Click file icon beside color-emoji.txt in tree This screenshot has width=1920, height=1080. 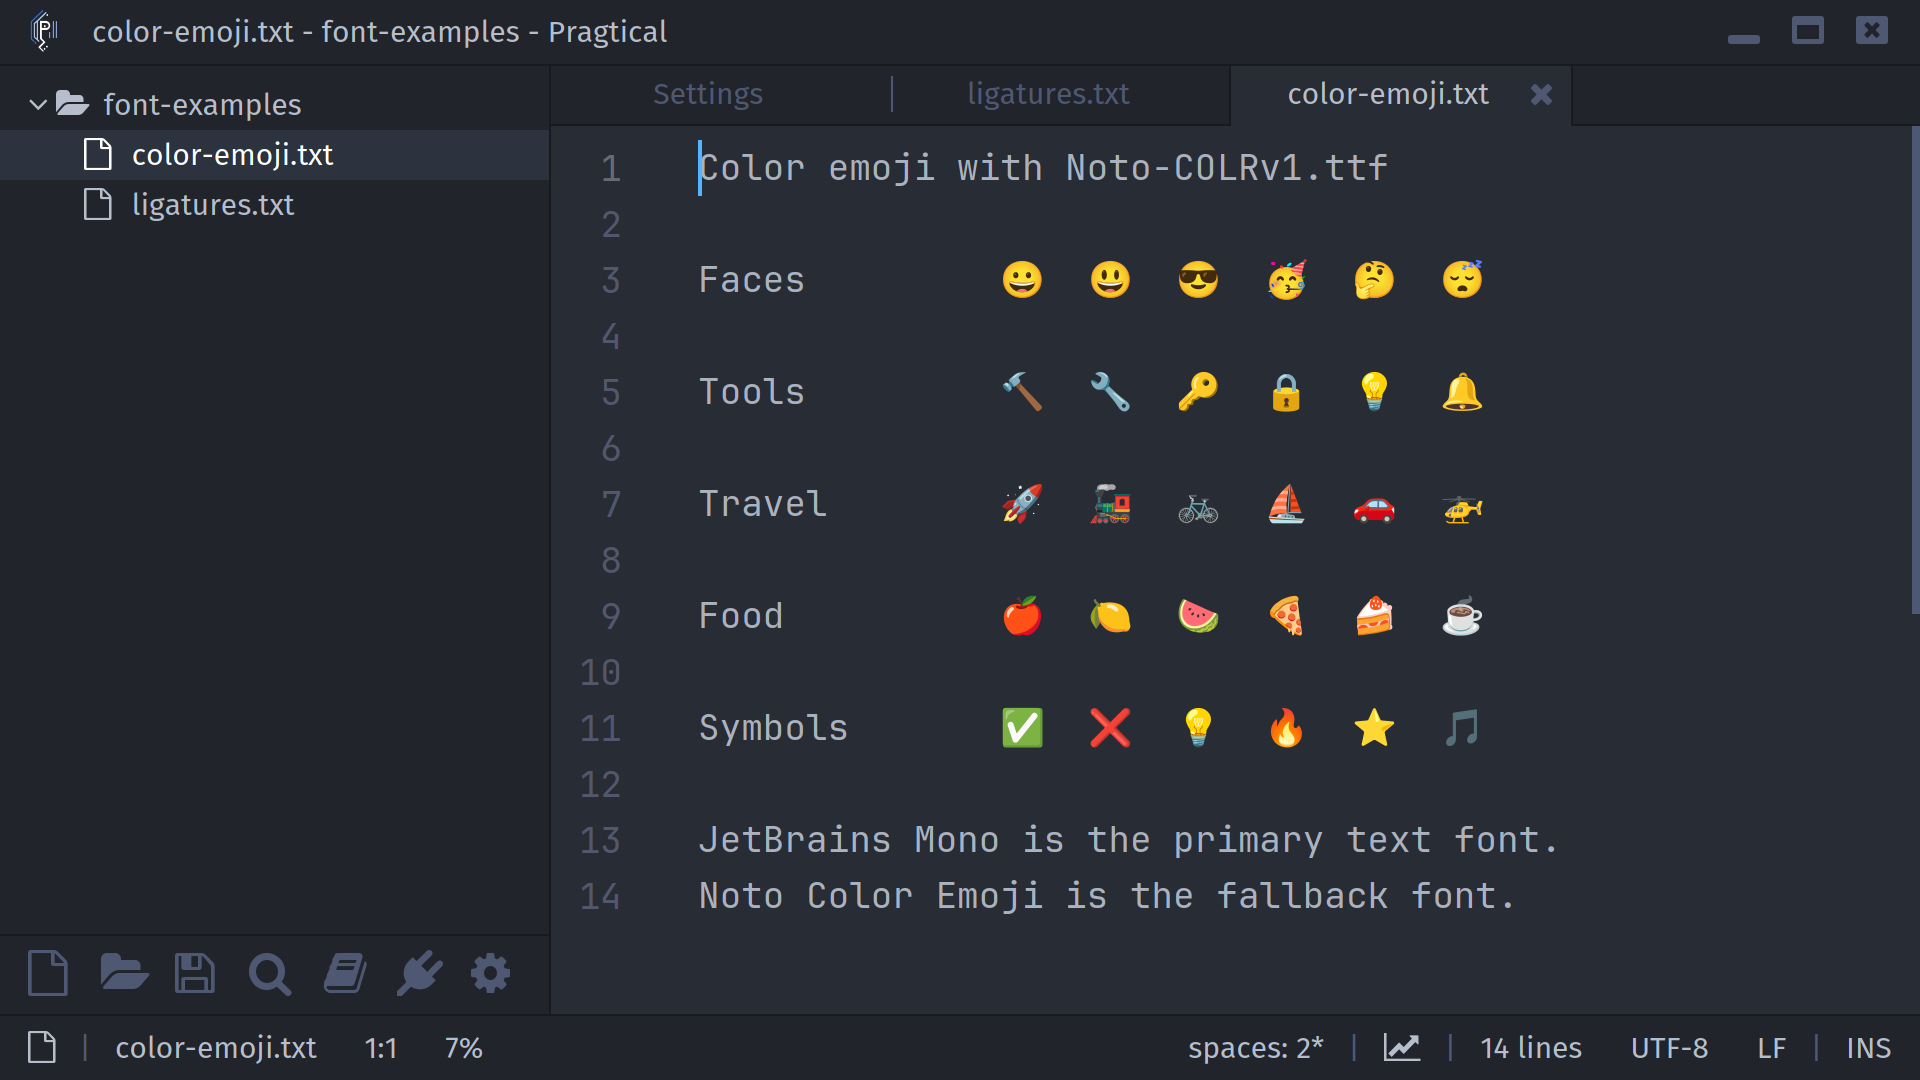(98, 155)
